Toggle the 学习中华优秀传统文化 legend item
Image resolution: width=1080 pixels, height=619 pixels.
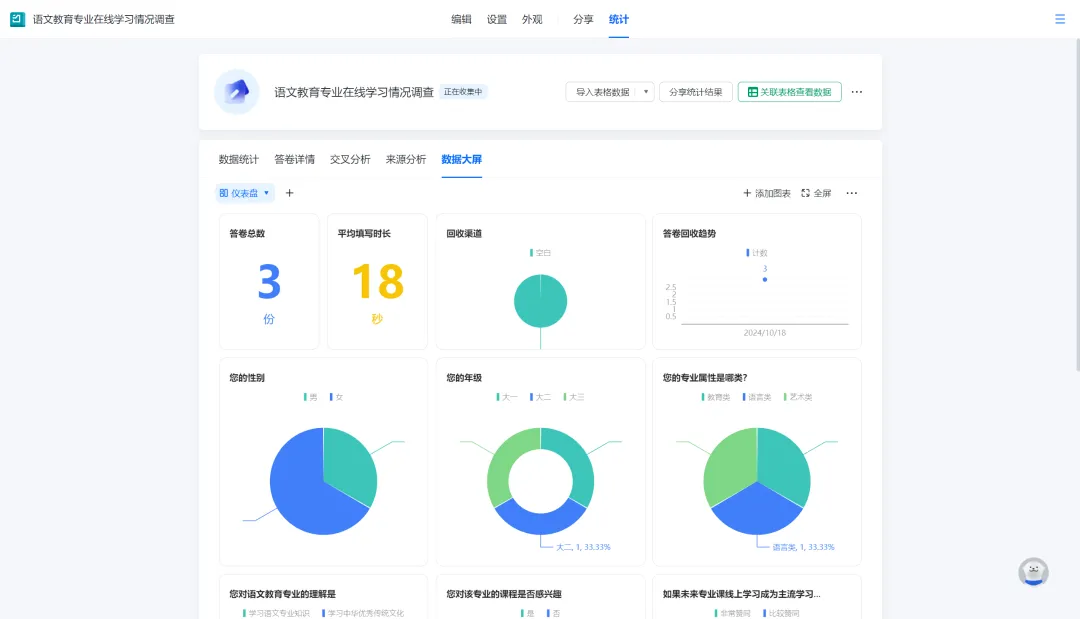(x=363, y=613)
